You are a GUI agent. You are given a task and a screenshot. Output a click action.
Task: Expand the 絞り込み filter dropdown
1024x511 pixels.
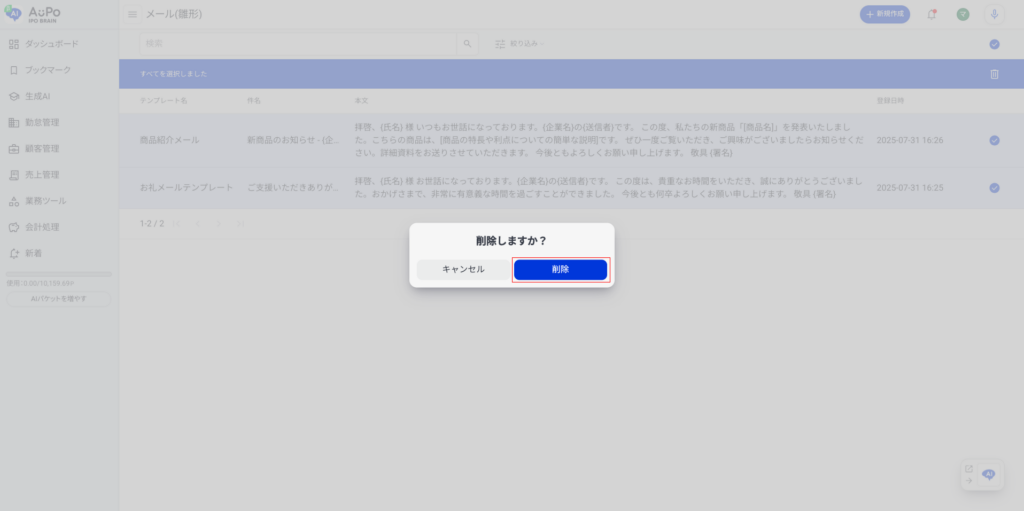[x=520, y=44]
